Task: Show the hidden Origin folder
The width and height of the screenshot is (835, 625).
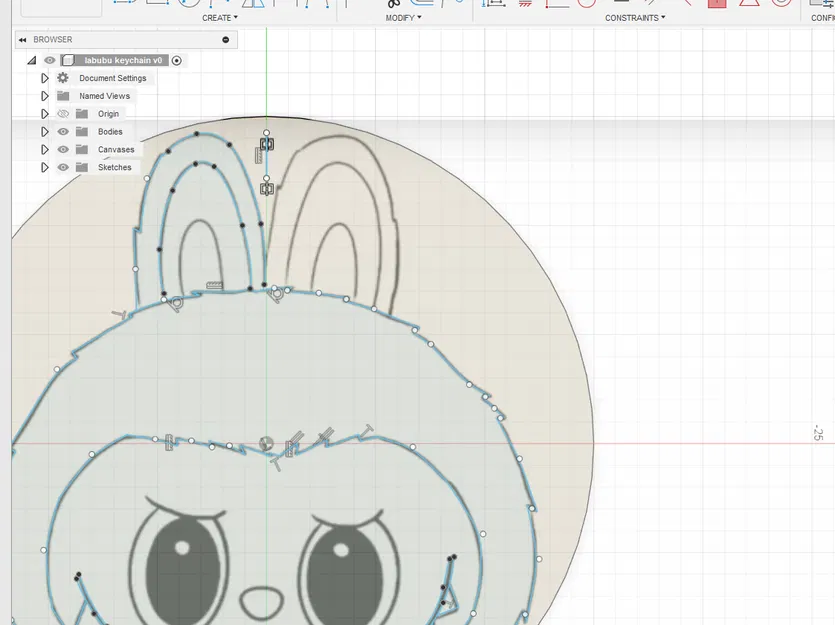Action: point(63,114)
